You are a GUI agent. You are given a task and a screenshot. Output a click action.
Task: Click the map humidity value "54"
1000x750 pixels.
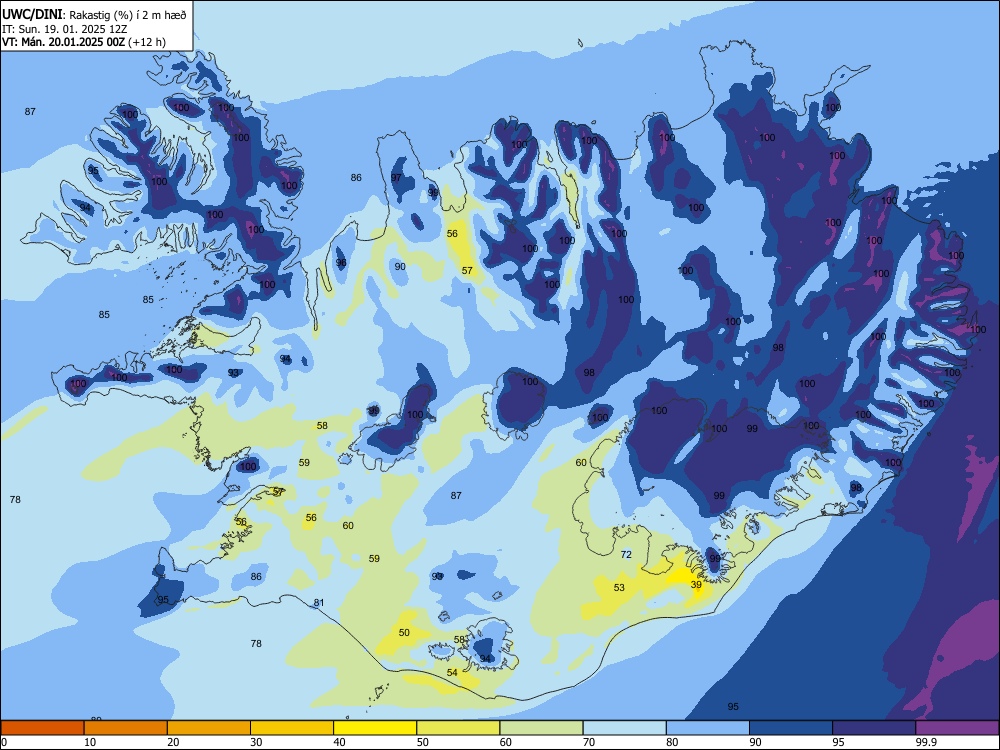[452, 672]
